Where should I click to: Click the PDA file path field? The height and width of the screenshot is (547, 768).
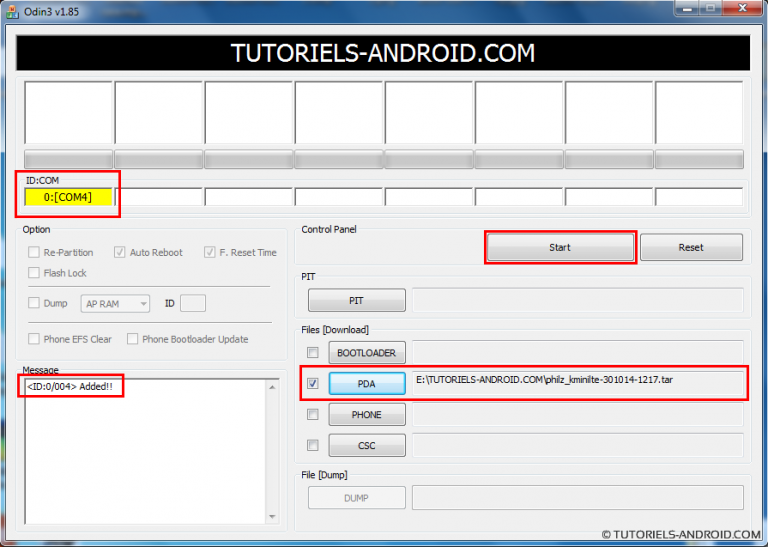(x=578, y=383)
